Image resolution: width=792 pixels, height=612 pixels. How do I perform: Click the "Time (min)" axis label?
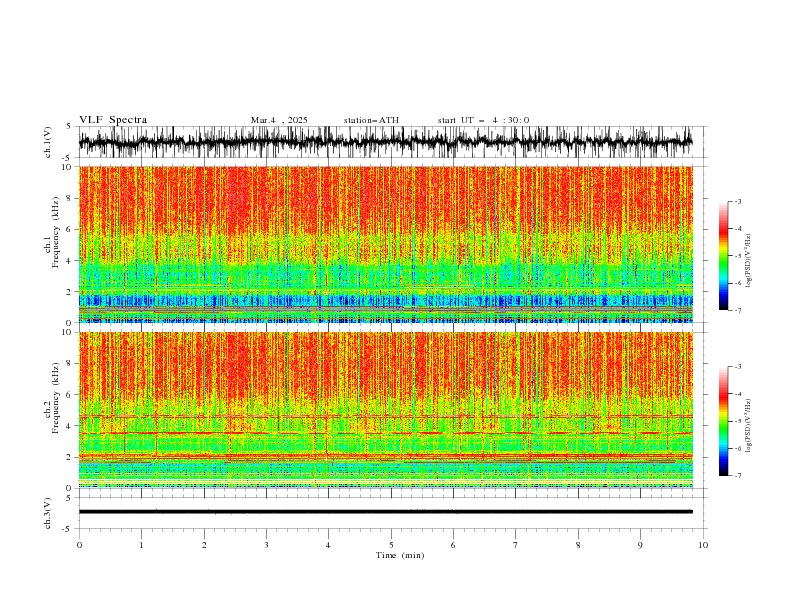pyautogui.click(x=400, y=555)
